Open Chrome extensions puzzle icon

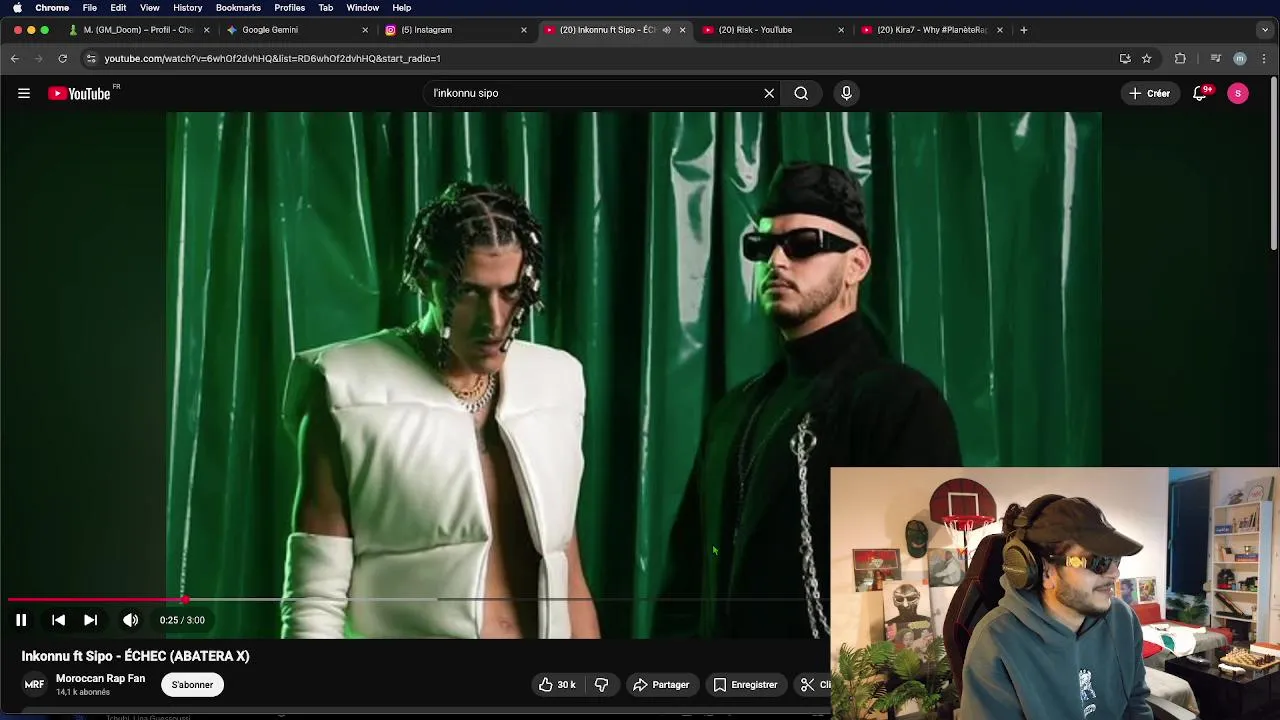tap(1180, 59)
